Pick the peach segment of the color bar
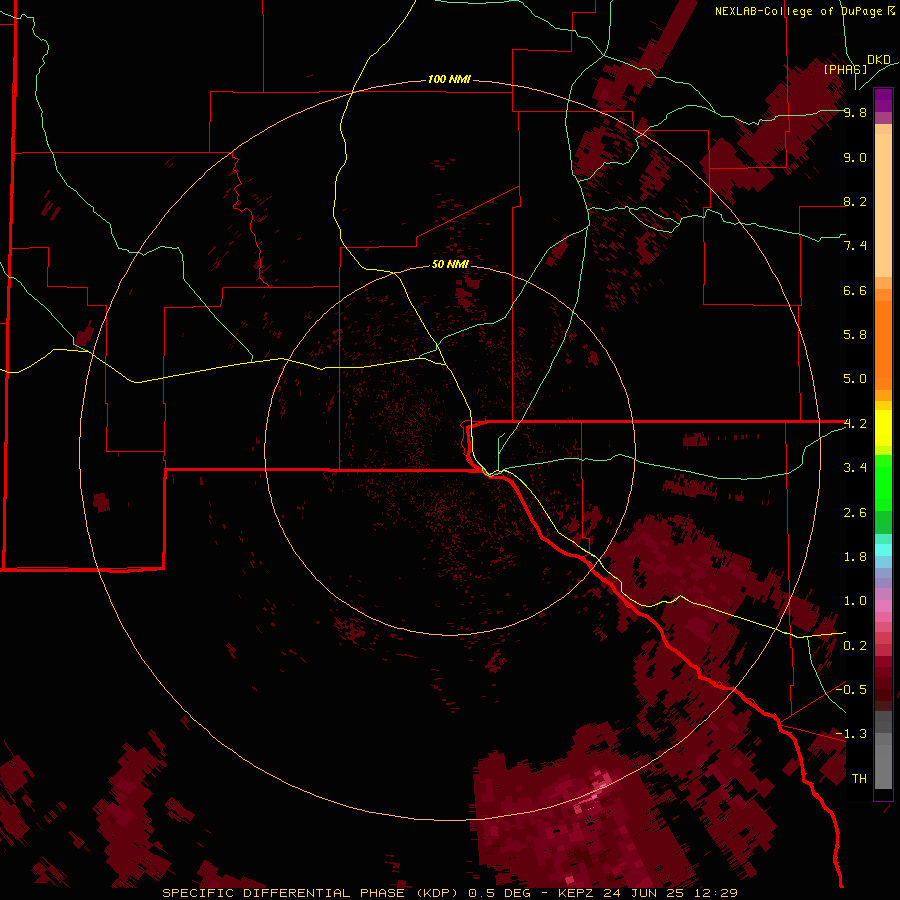900x900 pixels. [883, 205]
